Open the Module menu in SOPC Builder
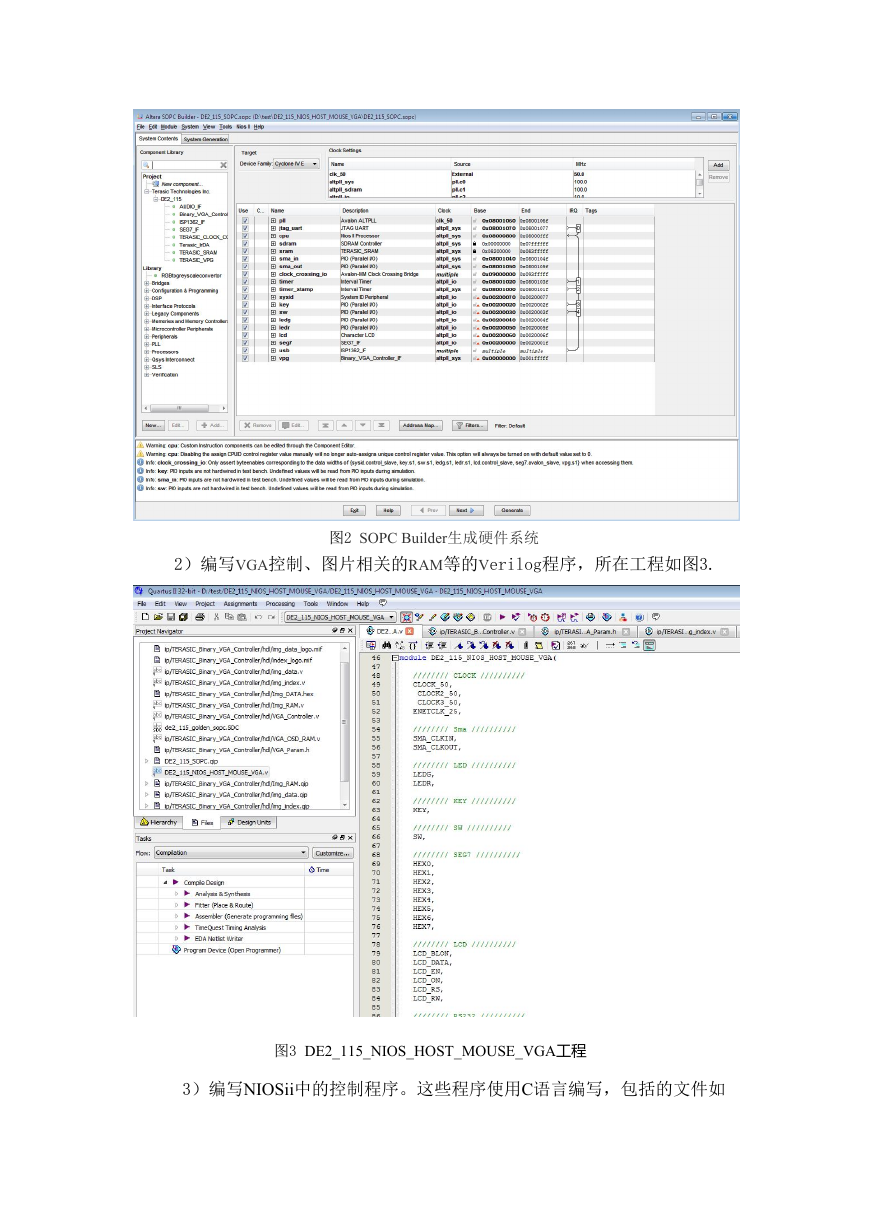This screenshot has height=1228, width=869. 168,127
